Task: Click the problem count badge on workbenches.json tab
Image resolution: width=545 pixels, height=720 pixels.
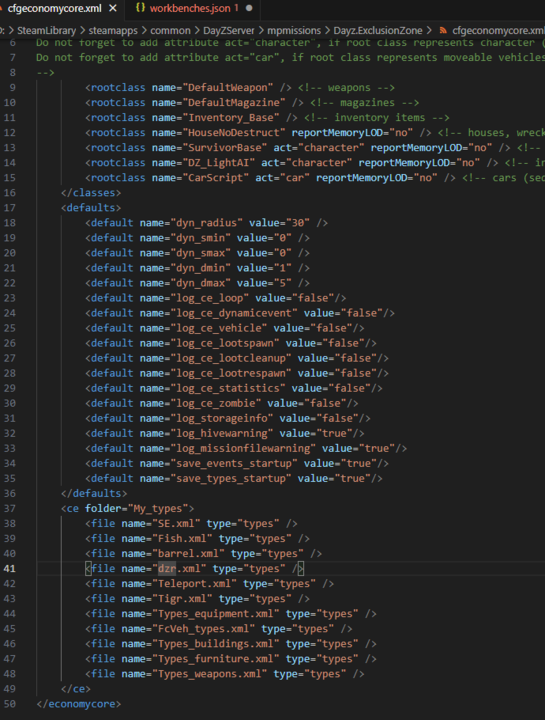Action: tap(236, 8)
